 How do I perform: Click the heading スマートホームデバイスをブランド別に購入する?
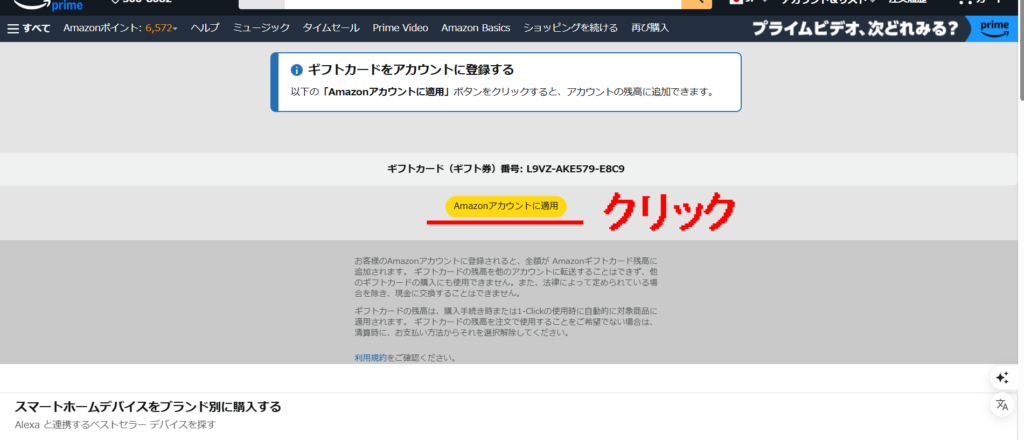[x=148, y=407]
